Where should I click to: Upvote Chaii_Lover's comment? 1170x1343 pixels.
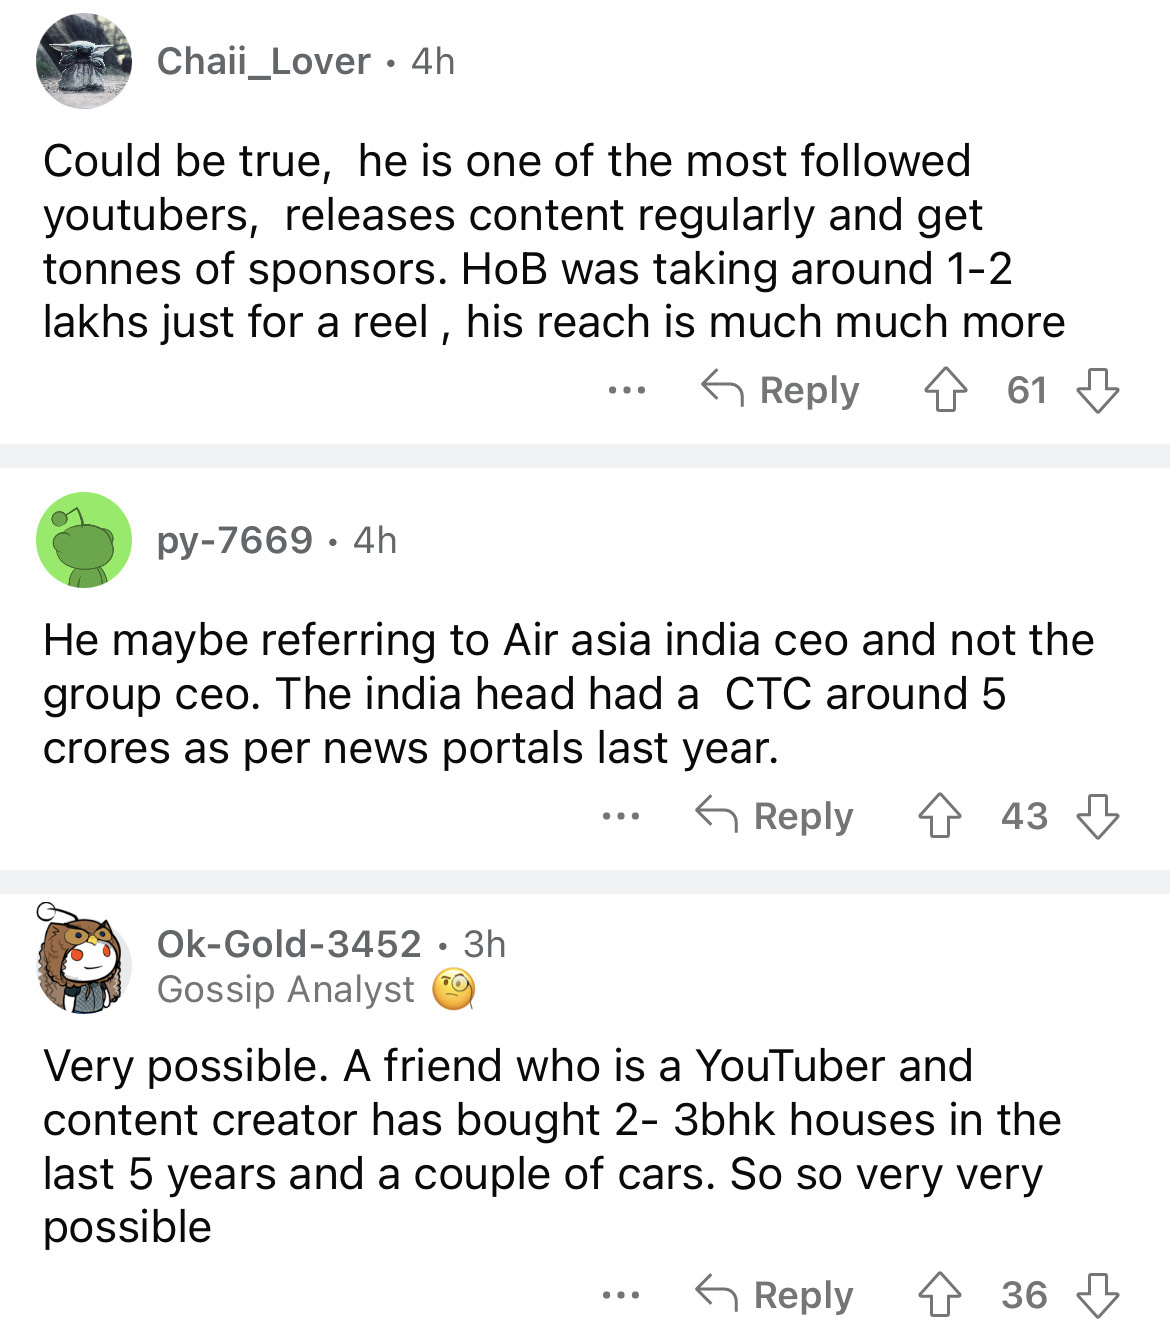click(945, 390)
